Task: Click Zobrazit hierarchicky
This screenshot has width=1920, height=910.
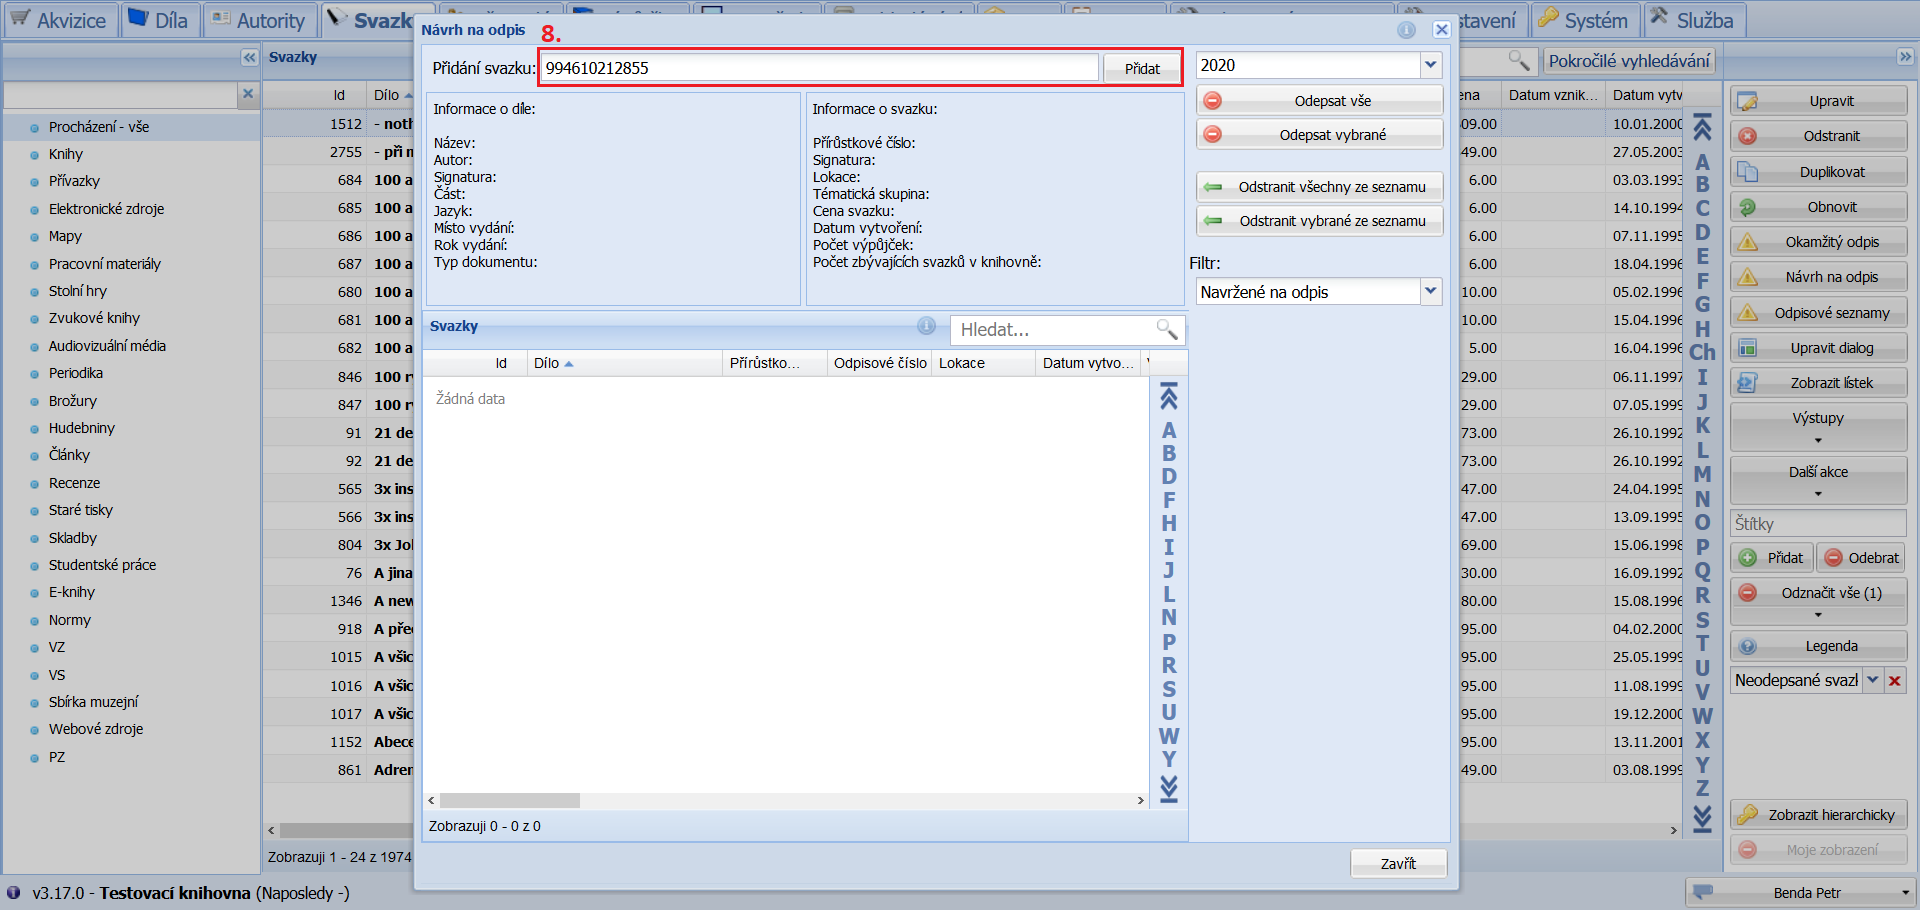Action: click(x=1818, y=815)
